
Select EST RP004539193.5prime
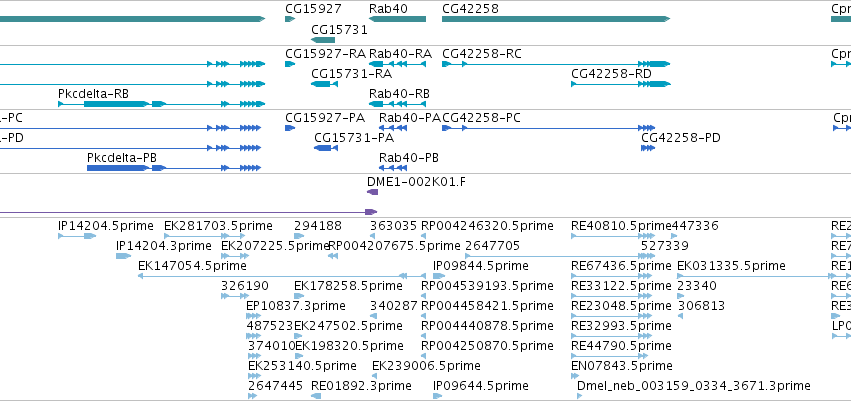423,296
